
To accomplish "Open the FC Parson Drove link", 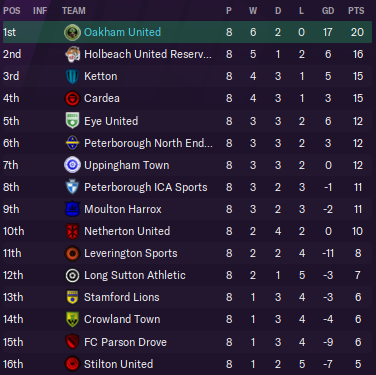I will point(125,342).
